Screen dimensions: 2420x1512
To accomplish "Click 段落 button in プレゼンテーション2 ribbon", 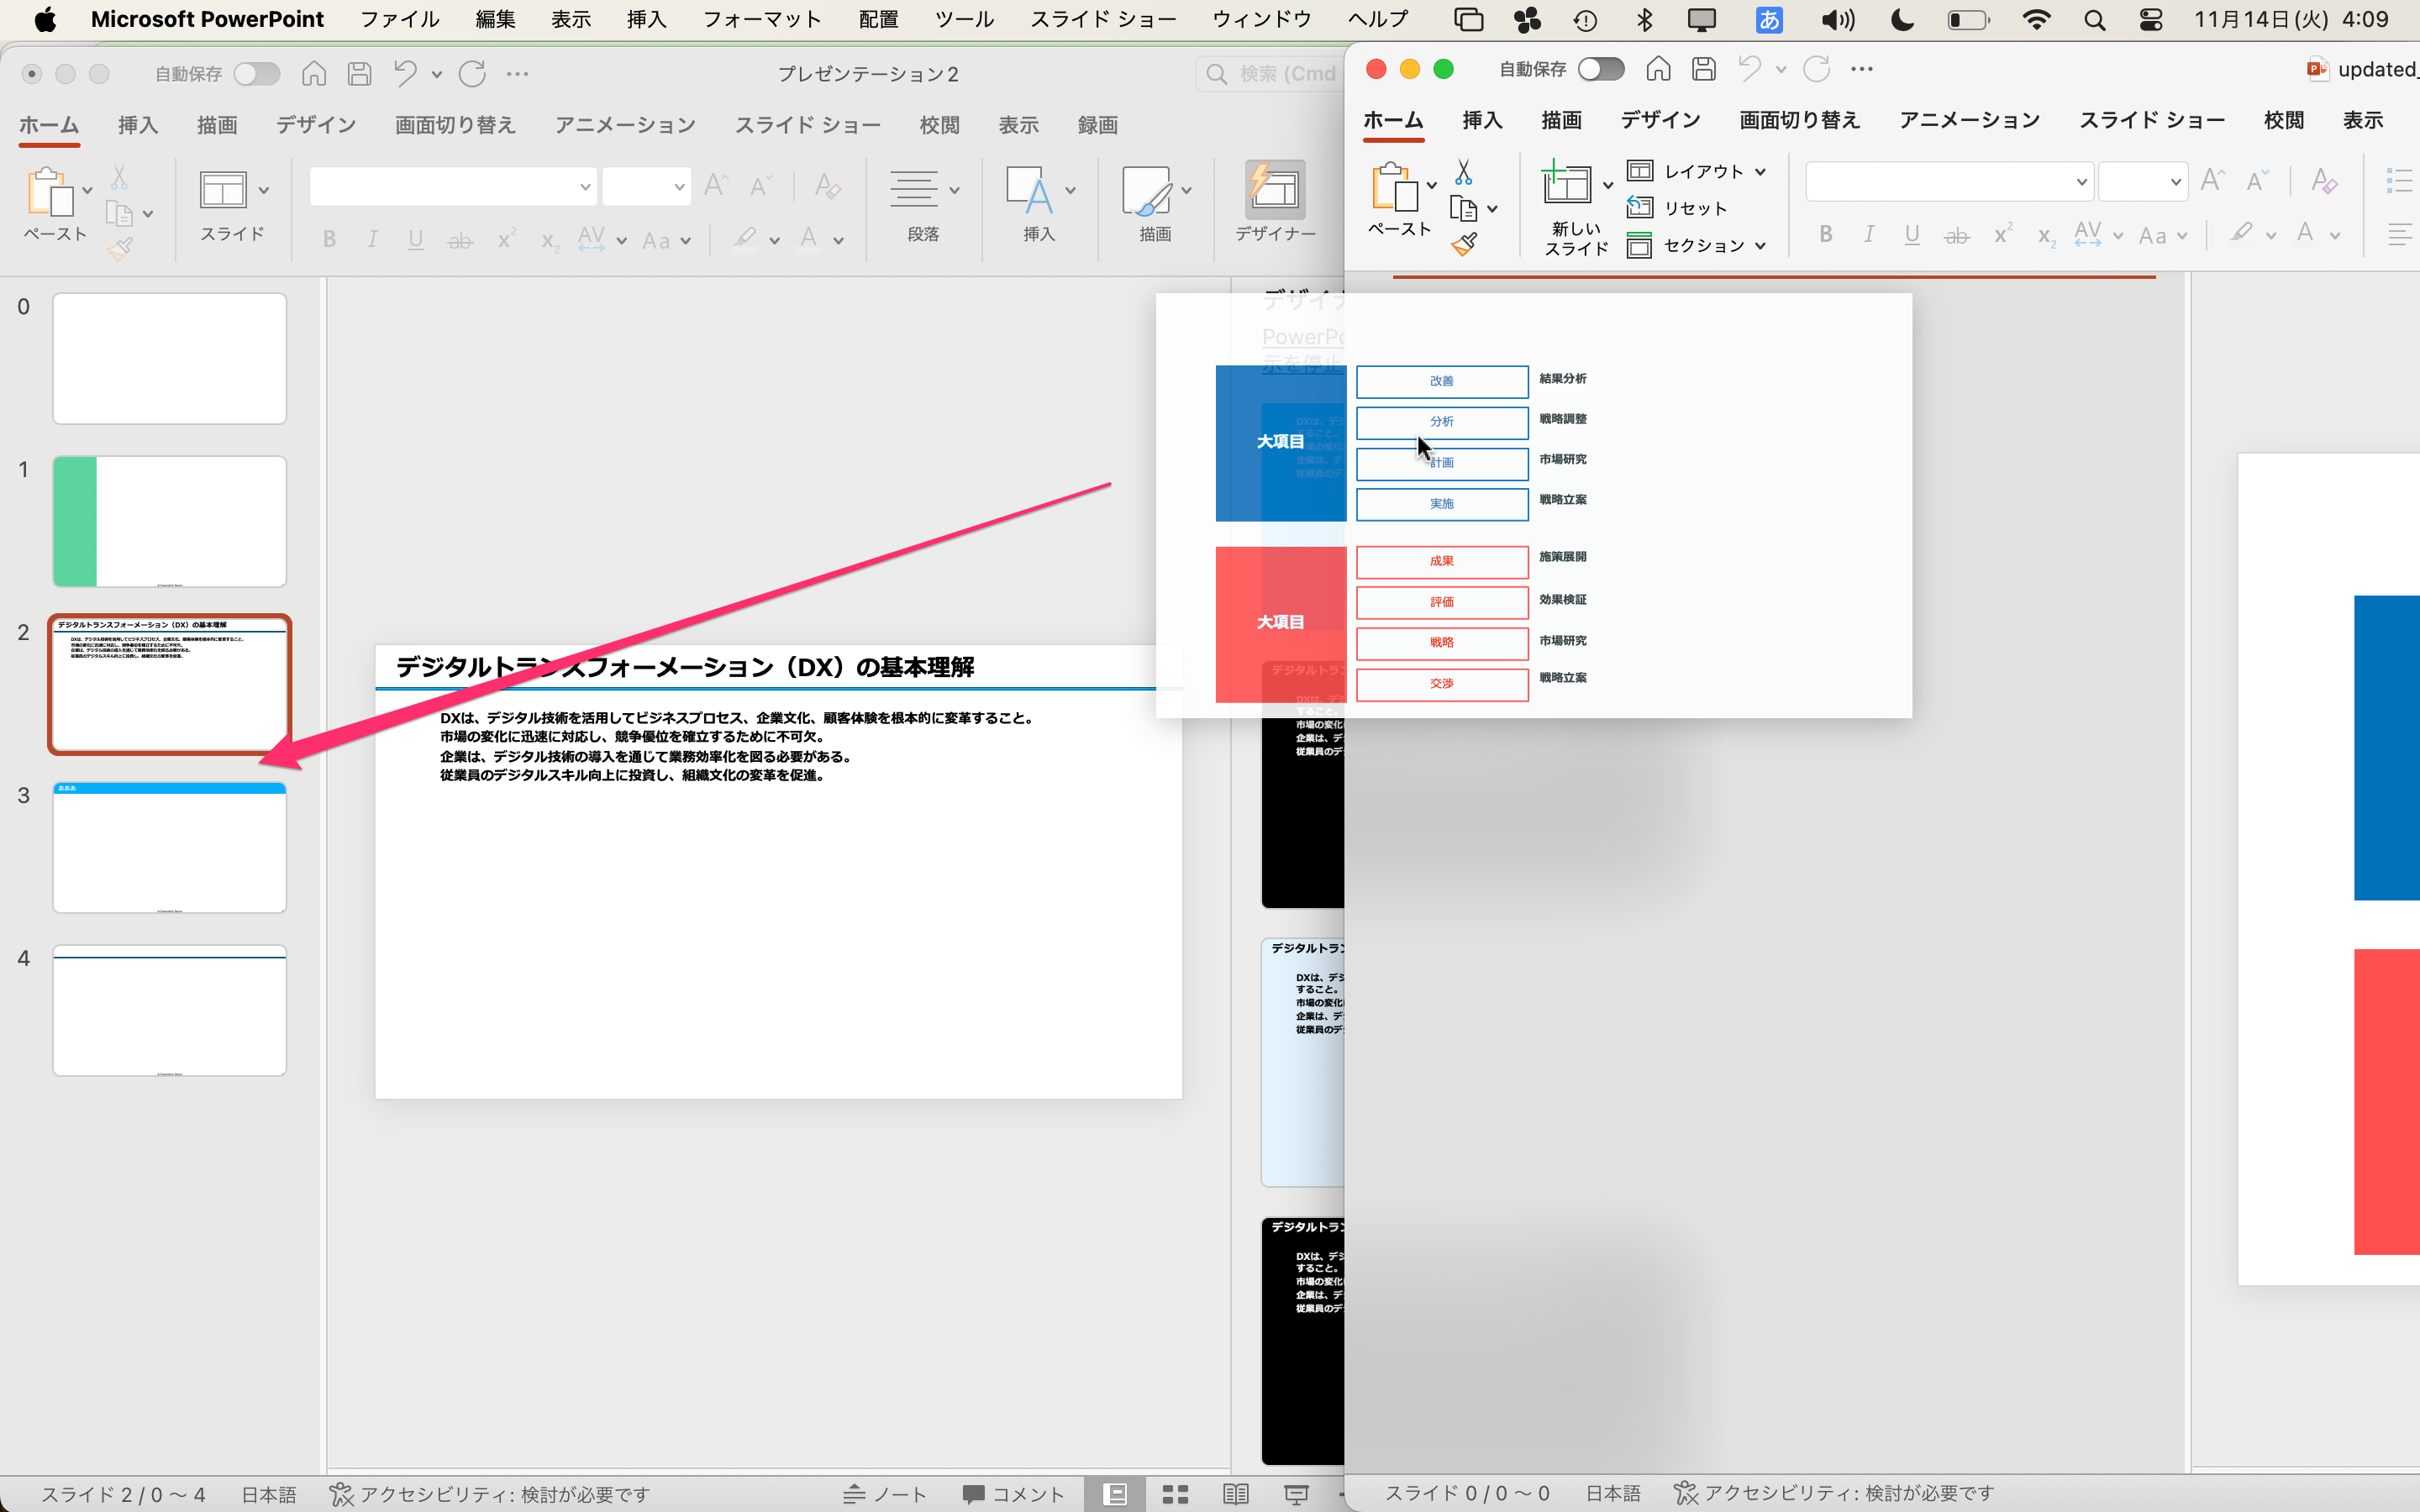I will point(923,205).
